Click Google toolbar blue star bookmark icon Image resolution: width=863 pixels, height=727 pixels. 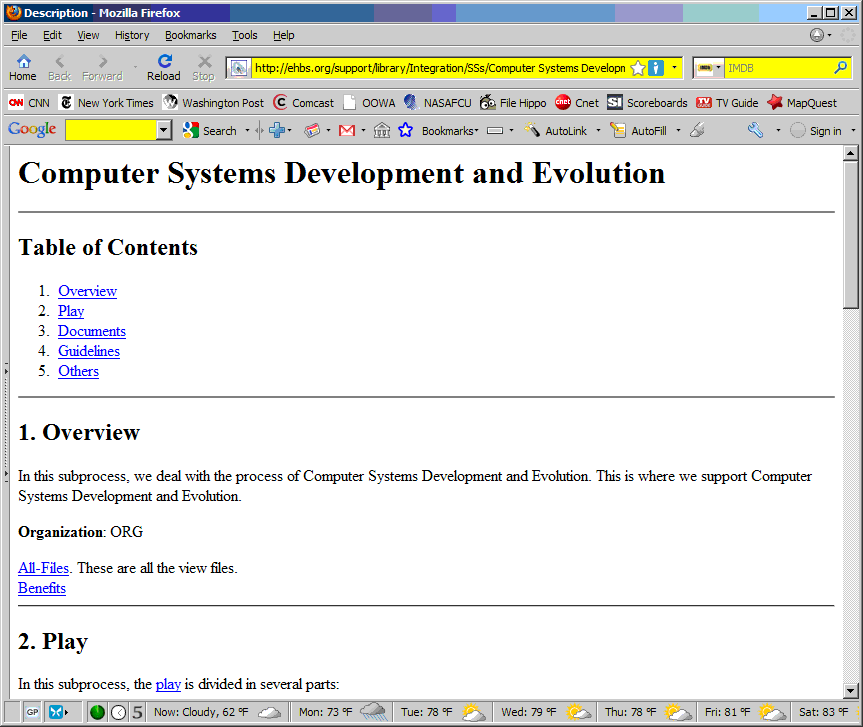(x=406, y=130)
